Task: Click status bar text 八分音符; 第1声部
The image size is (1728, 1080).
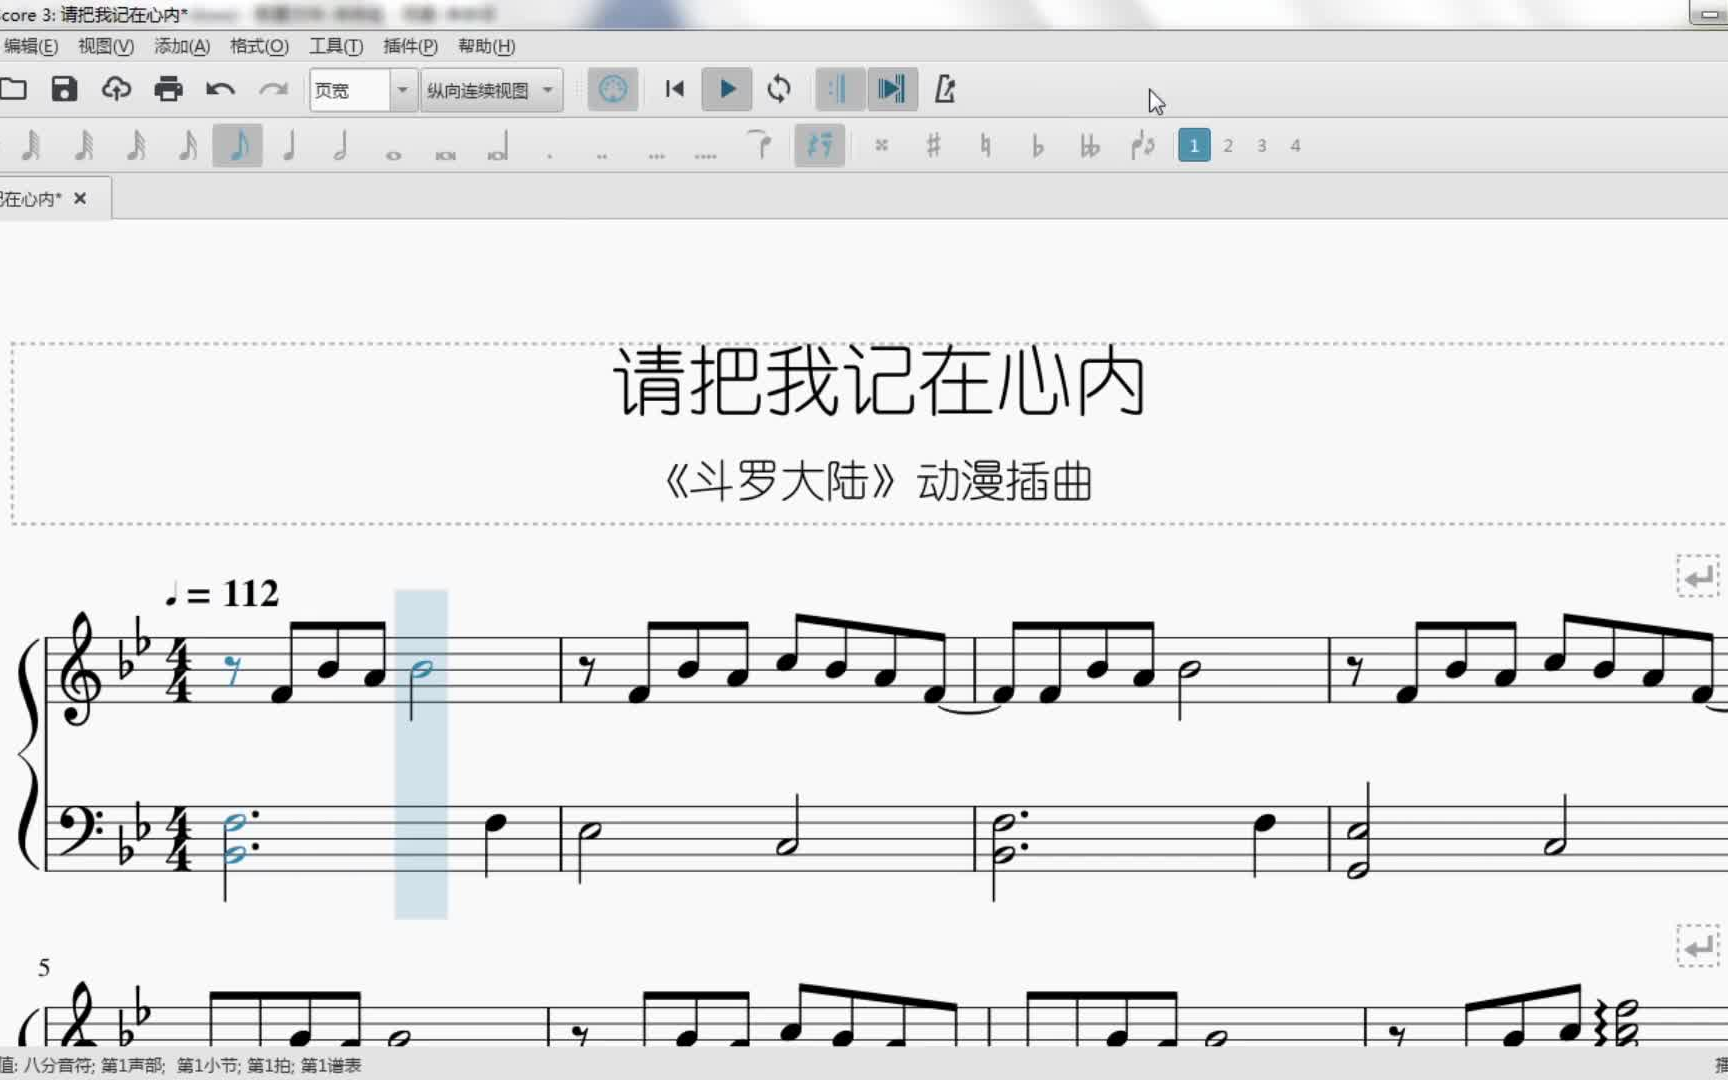Action: click(92, 1066)
